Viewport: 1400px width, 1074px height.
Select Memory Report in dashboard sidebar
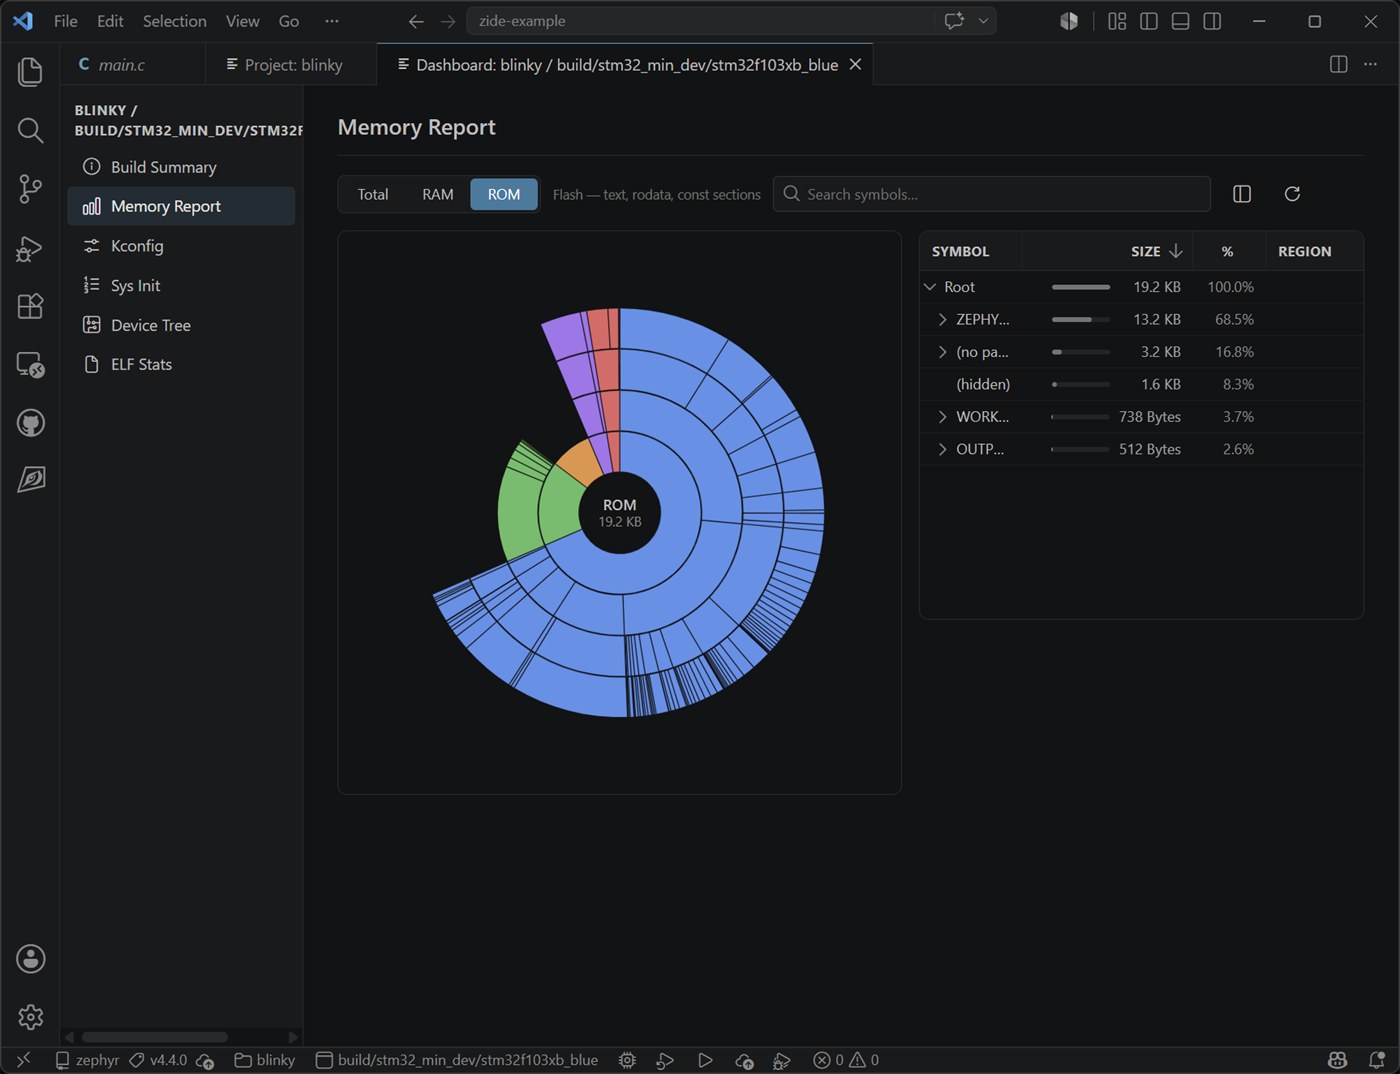point(181,206)
